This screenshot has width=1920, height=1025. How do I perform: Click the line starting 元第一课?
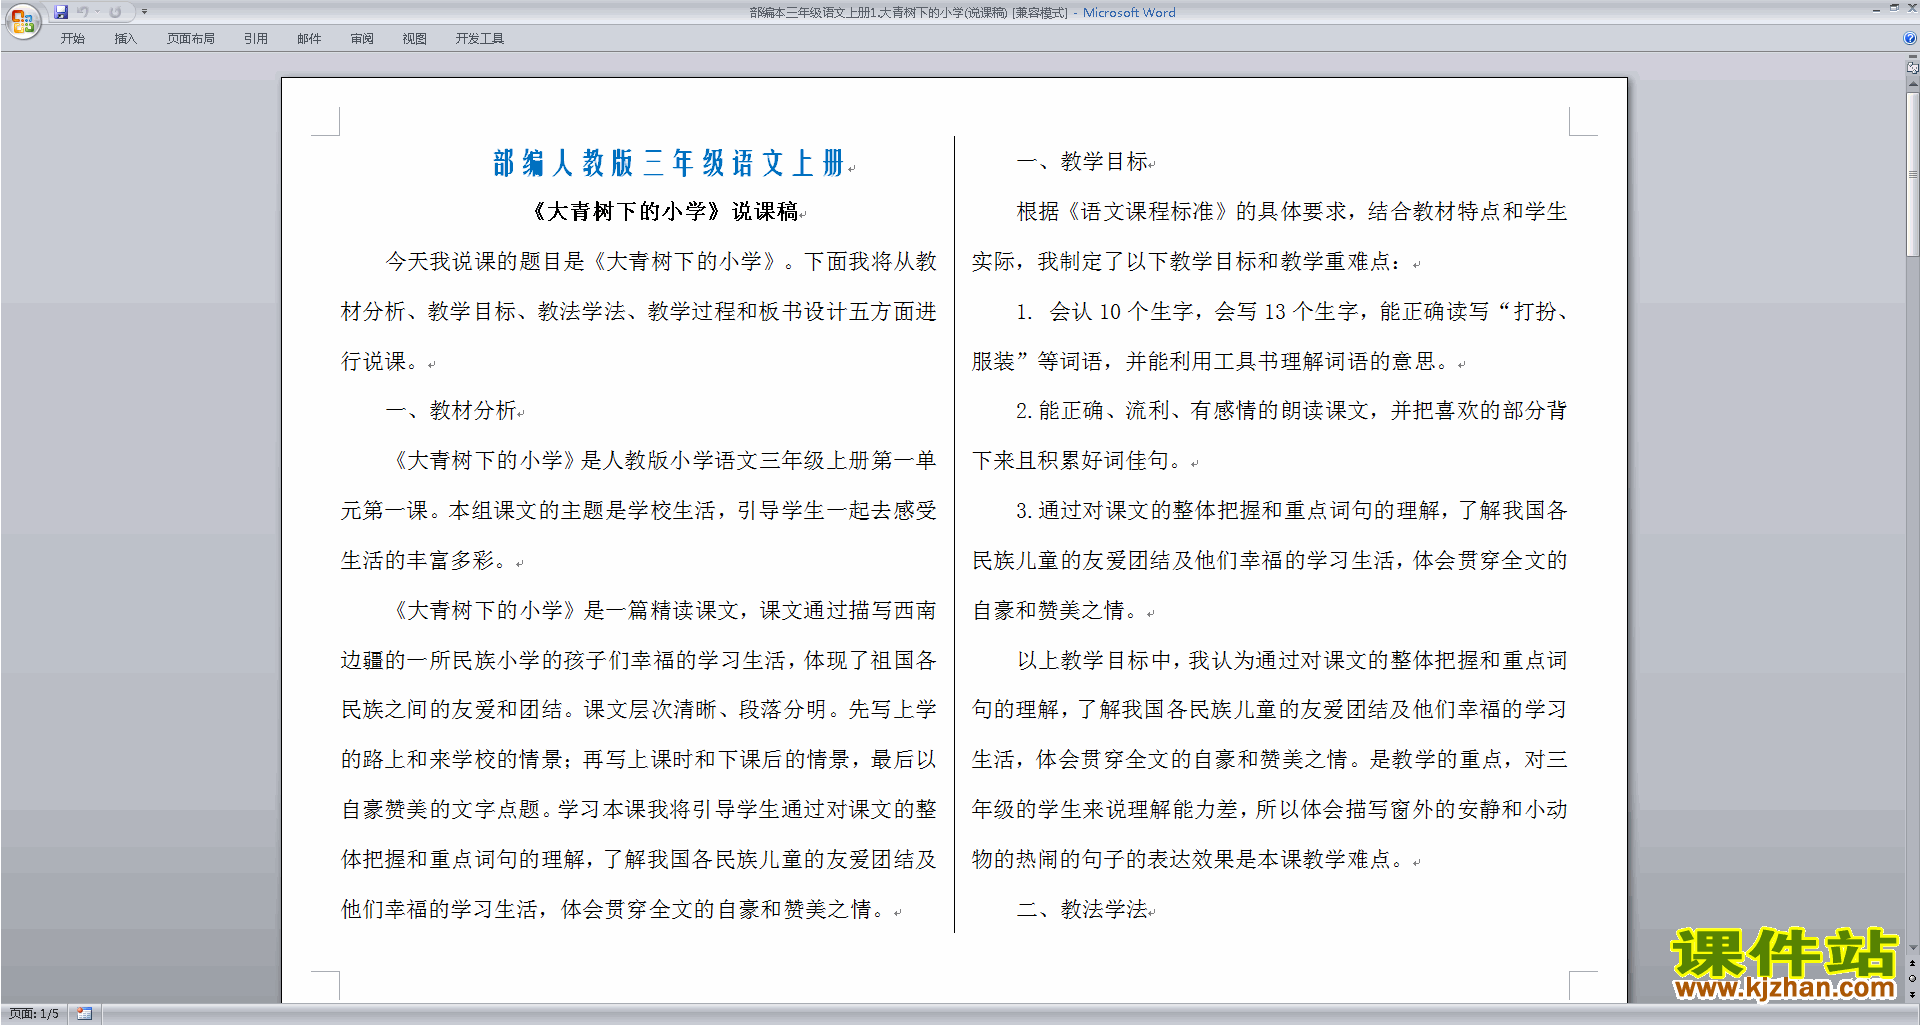(639, 511)
